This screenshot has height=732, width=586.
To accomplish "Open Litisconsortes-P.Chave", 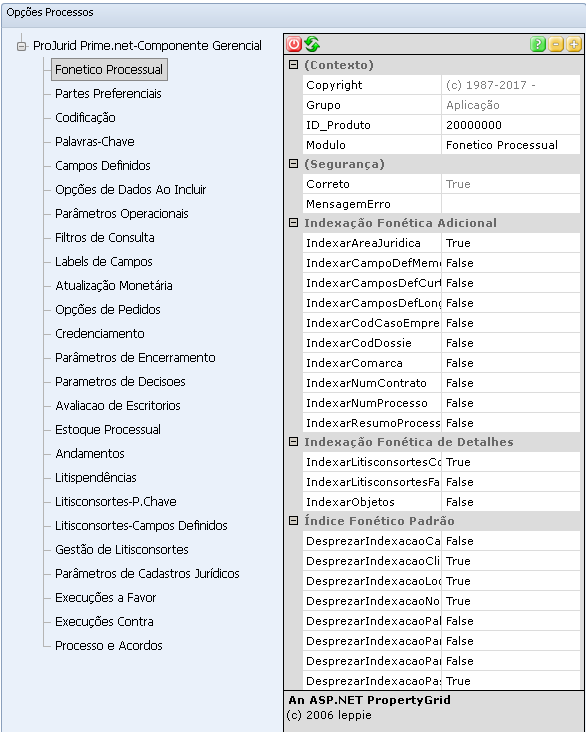I will [115, 501].
